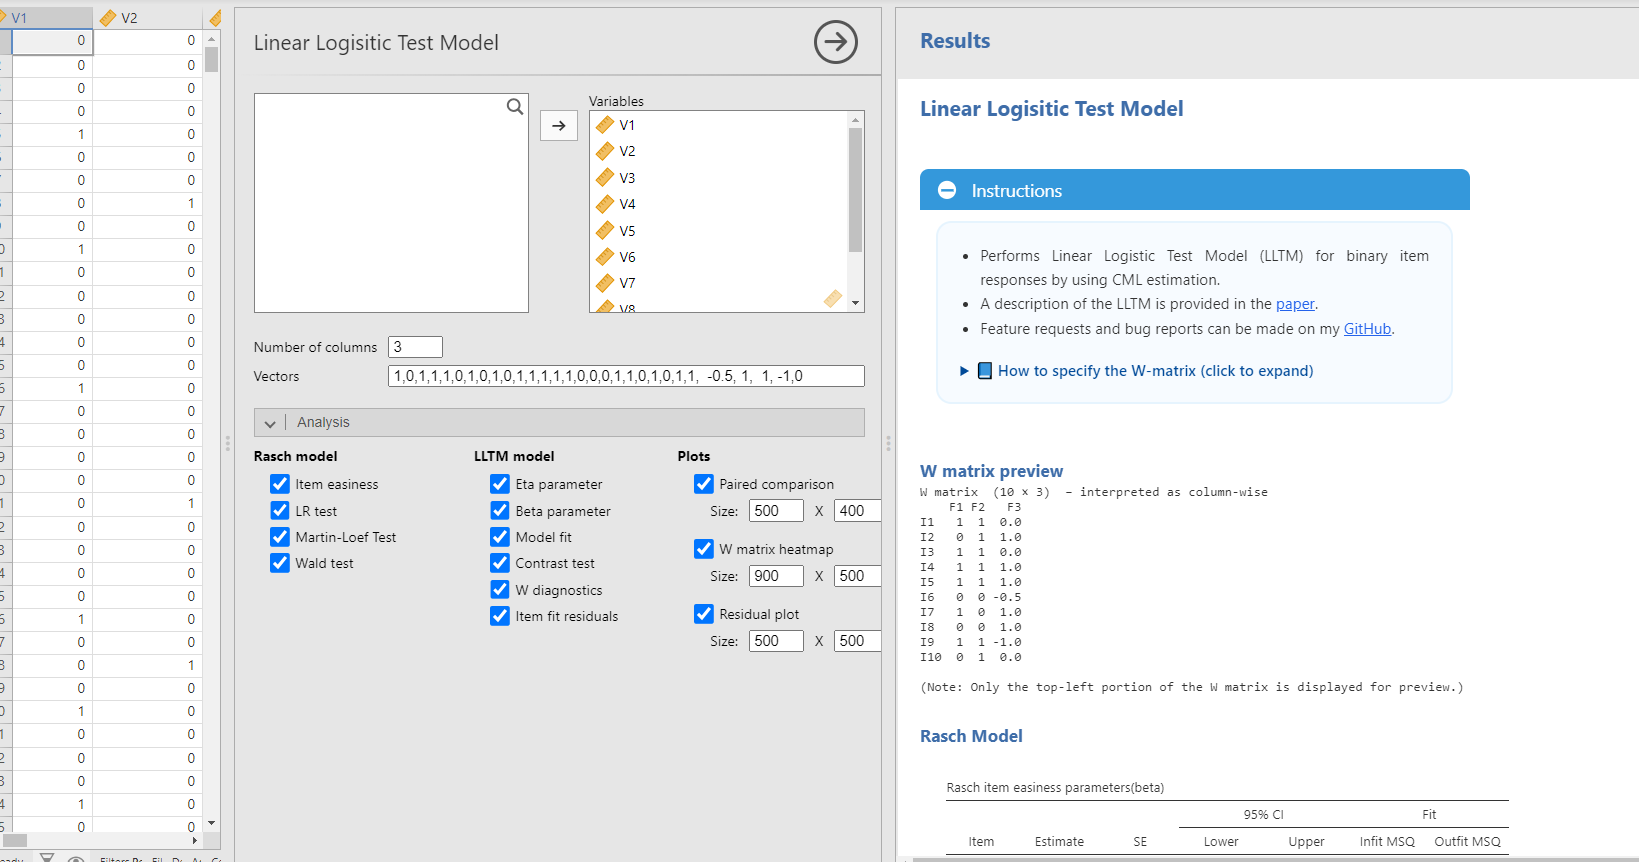Expand How to specify the W-matrix
1639x862 pixels.
click(1155, 371)
